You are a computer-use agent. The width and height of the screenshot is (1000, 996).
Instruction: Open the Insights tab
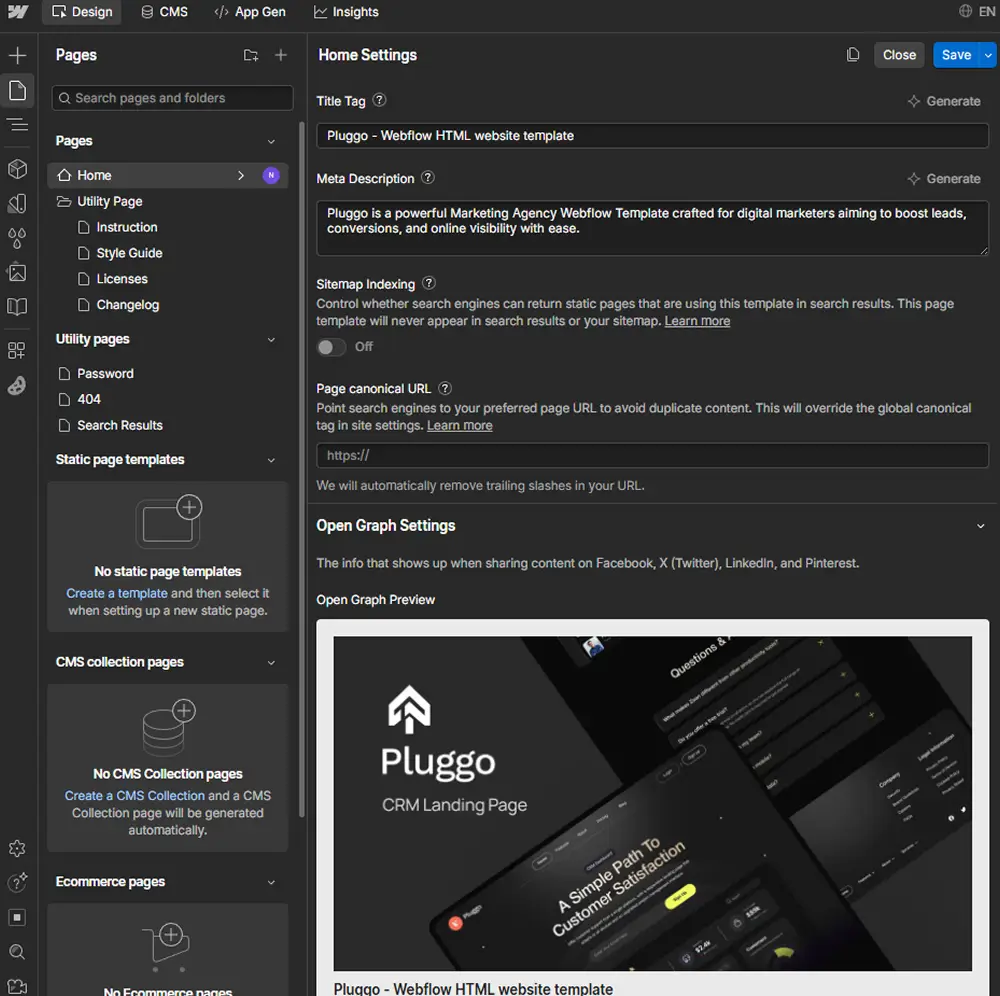tap(346, 12)
